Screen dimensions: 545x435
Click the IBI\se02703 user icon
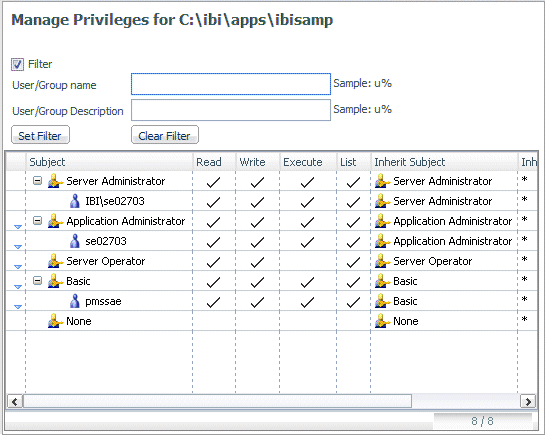point(75,201)
